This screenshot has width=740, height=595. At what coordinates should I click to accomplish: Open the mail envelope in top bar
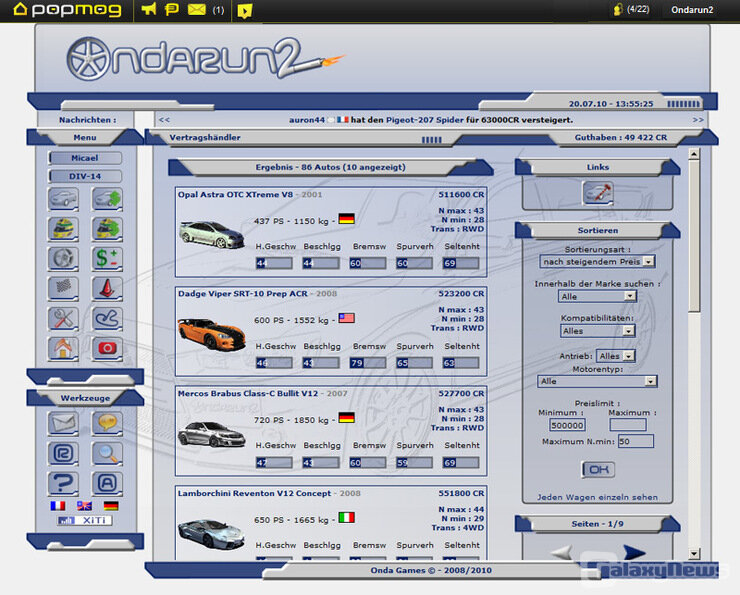(x=197, y=9)
